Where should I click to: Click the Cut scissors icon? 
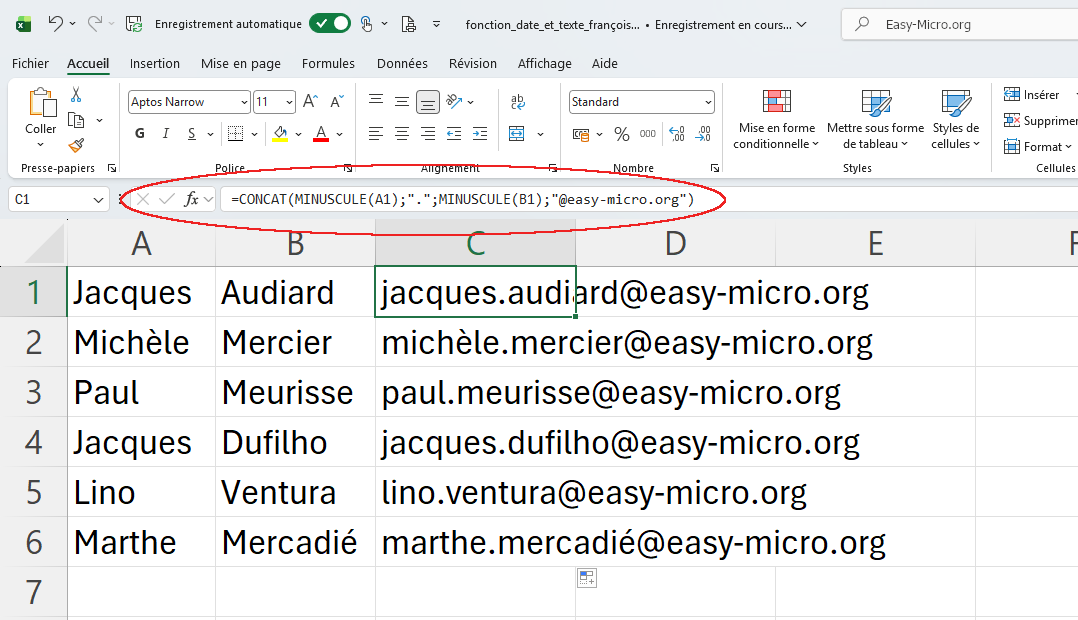pos(76,95)
